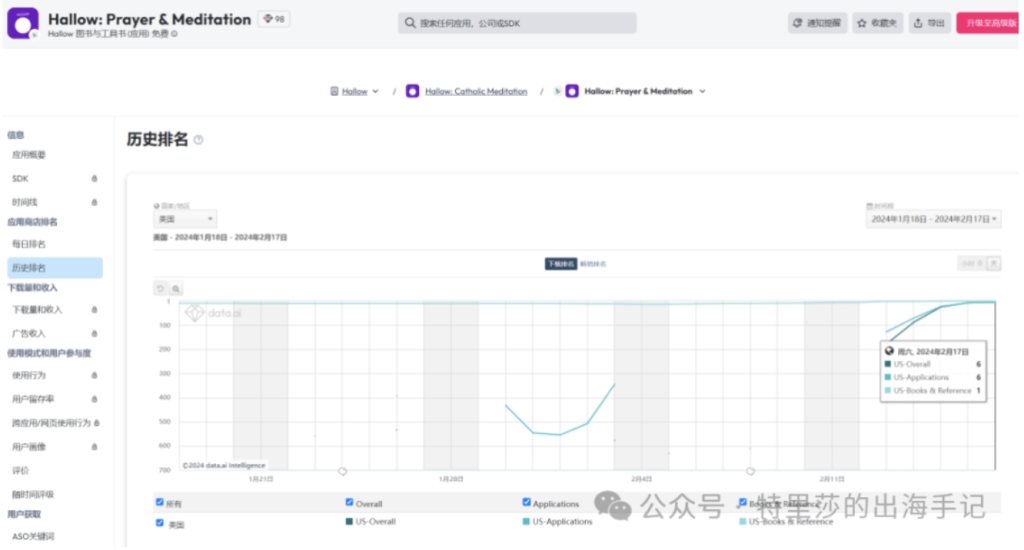This screenshot has height=550, width=1024.
Task: Select the 畅销排名 tab
Action: pyautogui.click(x=593, y=264)
